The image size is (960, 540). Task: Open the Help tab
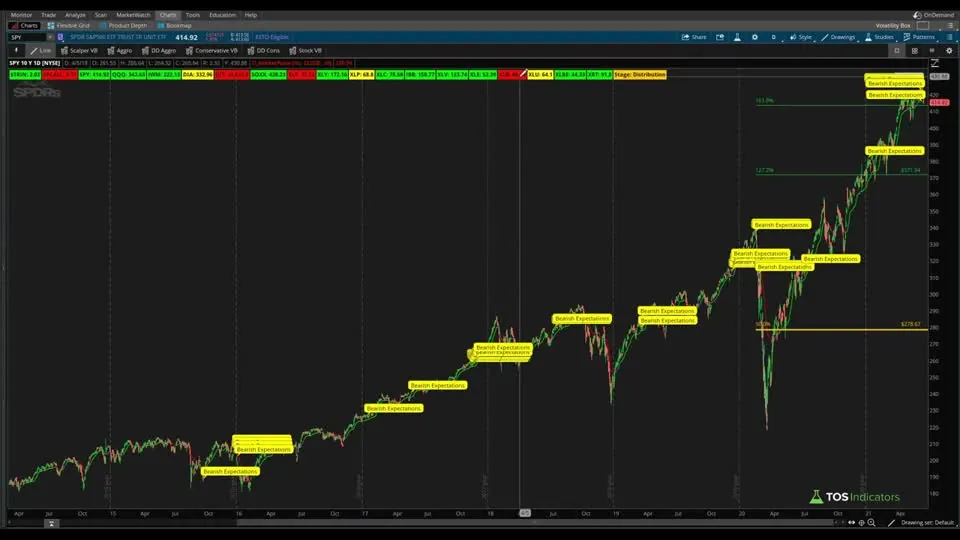point(251,15)
